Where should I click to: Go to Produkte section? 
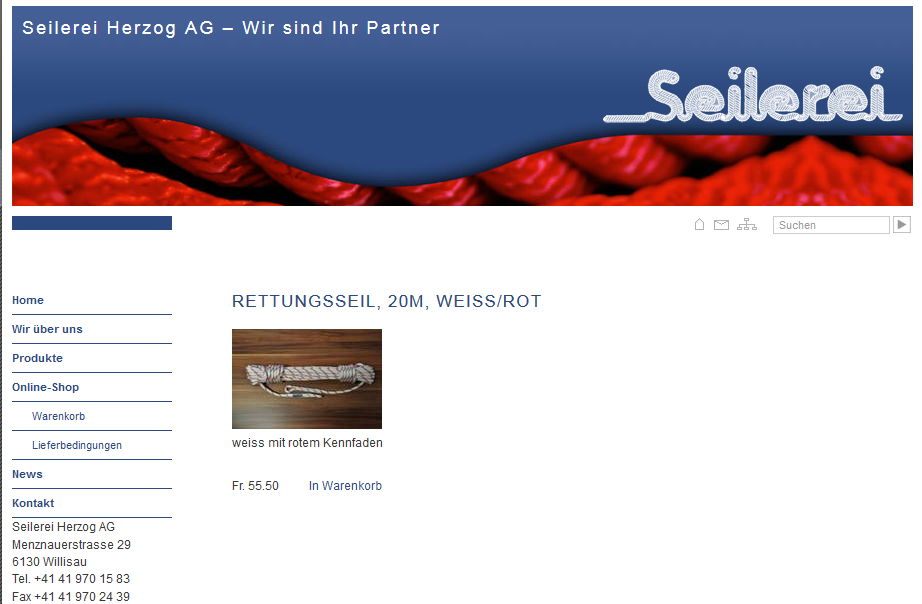(x=37, y=358)
